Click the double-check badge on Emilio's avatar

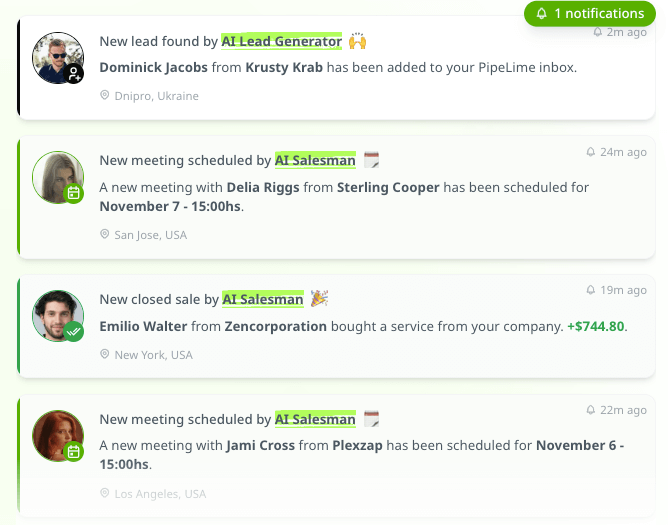(x=74, y=331)
